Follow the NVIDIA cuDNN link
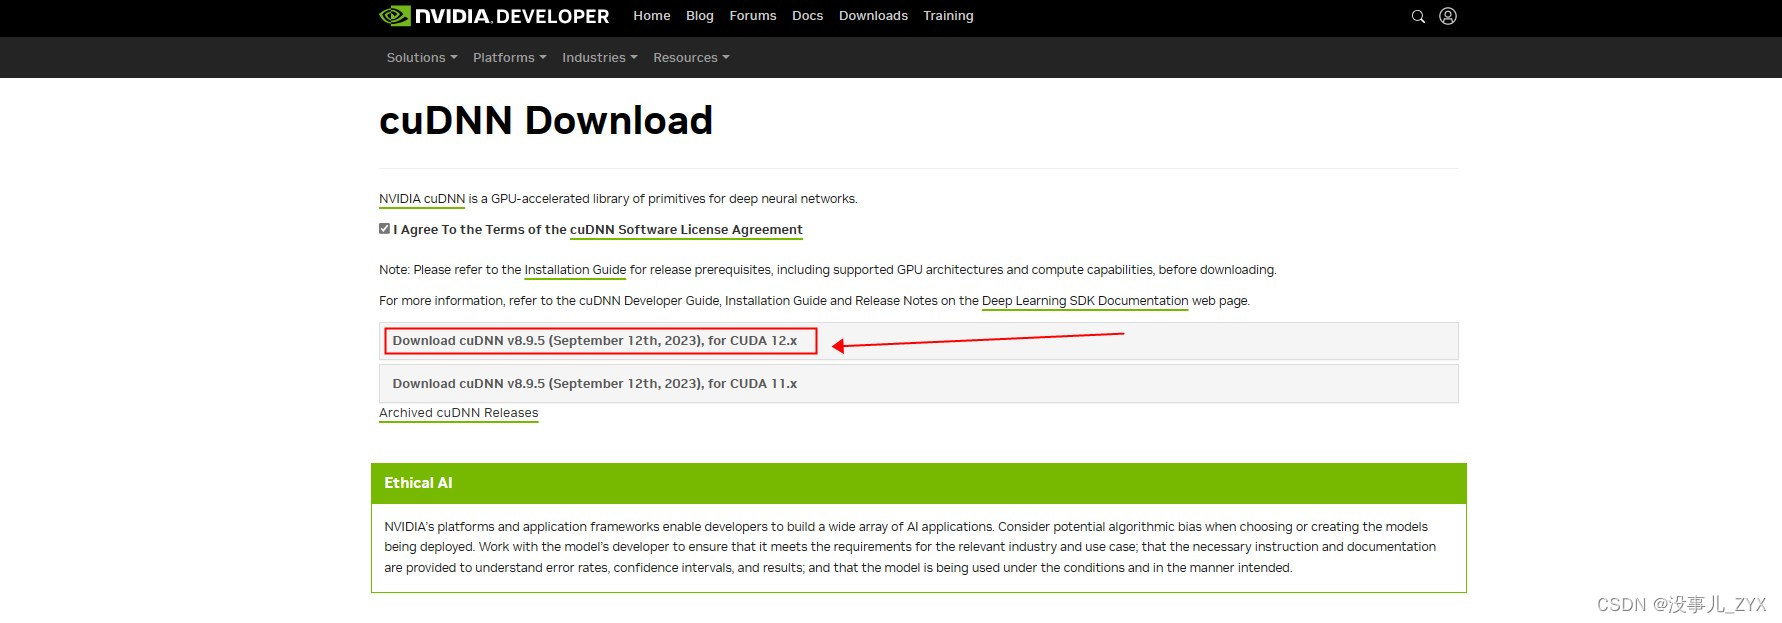Image resolution: width=1782 pixels, height=623 pixels. tap(422, 199)
